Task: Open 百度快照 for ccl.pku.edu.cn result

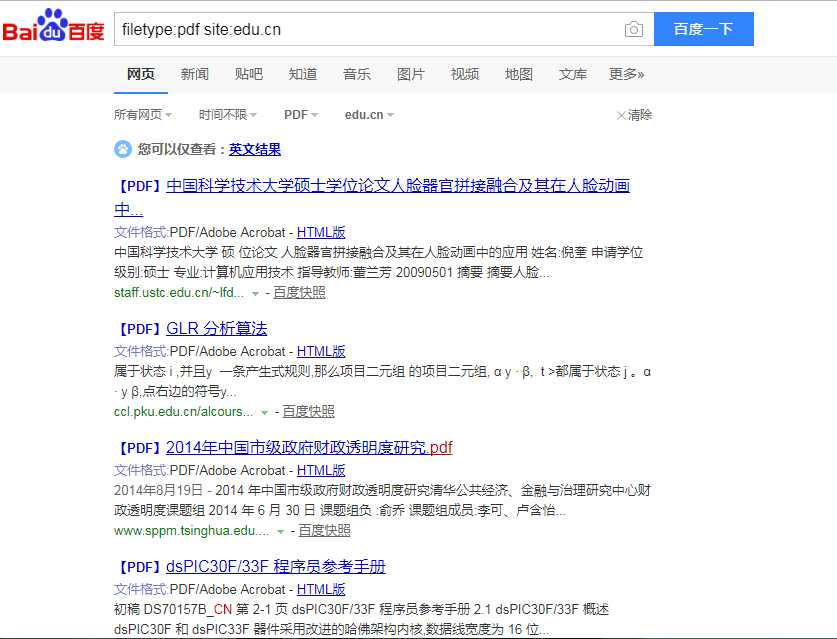Action: coord(308,412)
